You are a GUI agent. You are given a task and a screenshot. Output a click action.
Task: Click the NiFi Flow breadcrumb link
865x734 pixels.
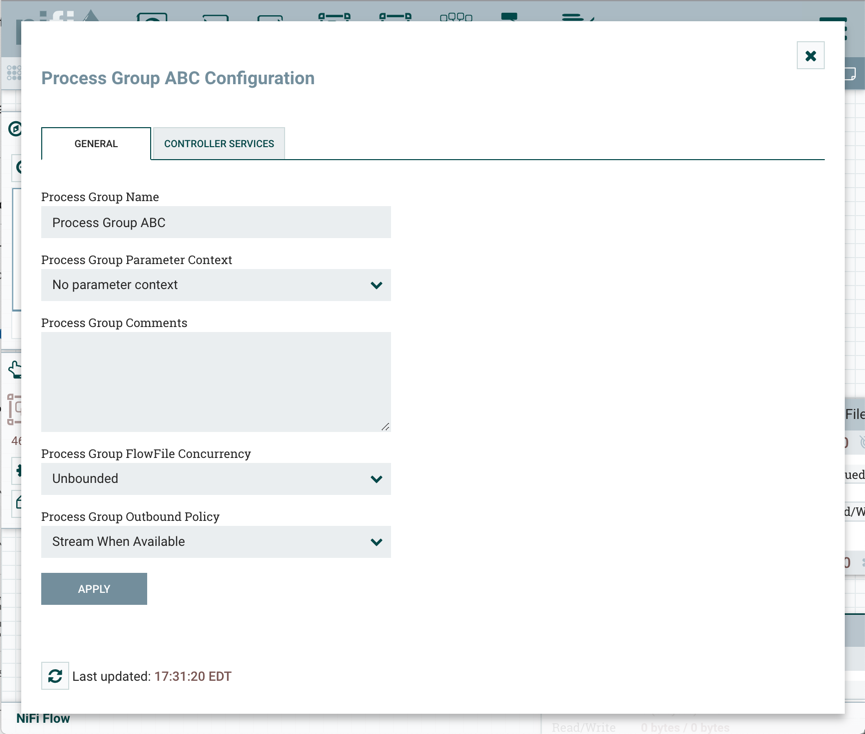pos(43,718)
